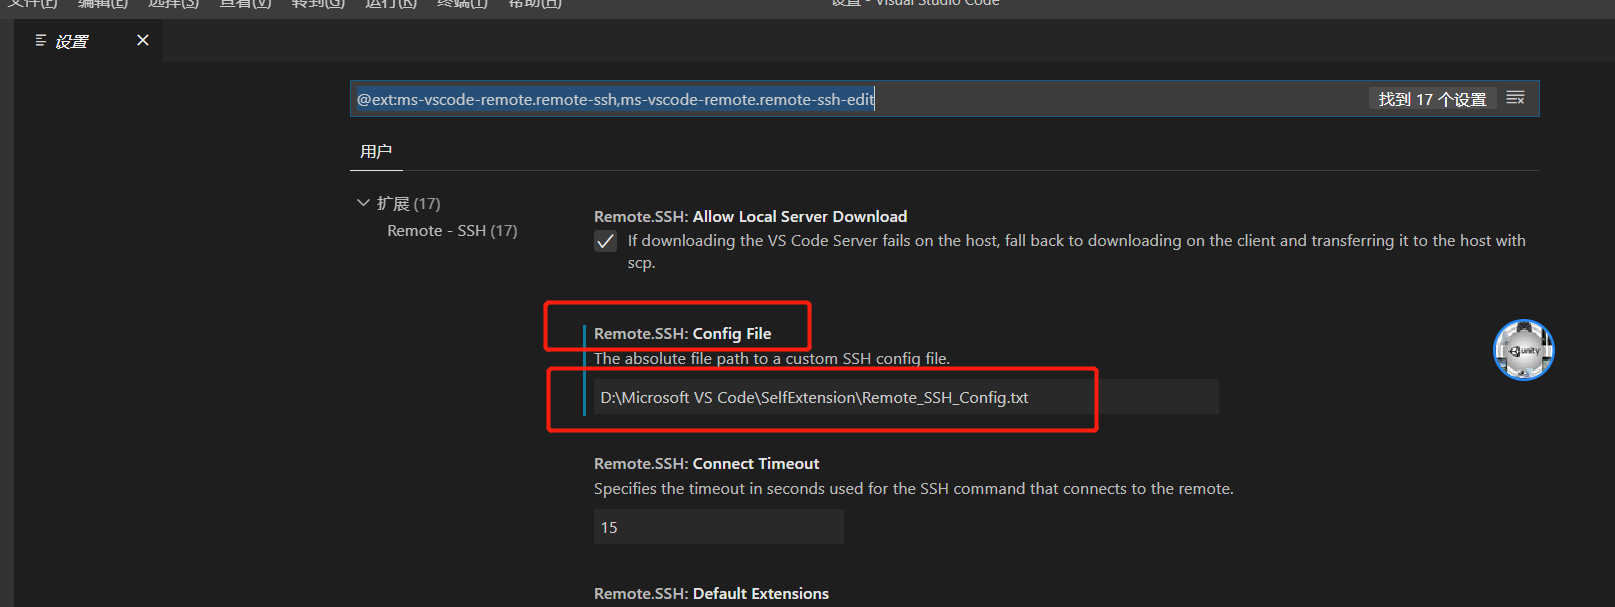Click the absolute file path description text

(x=772, y=358)
